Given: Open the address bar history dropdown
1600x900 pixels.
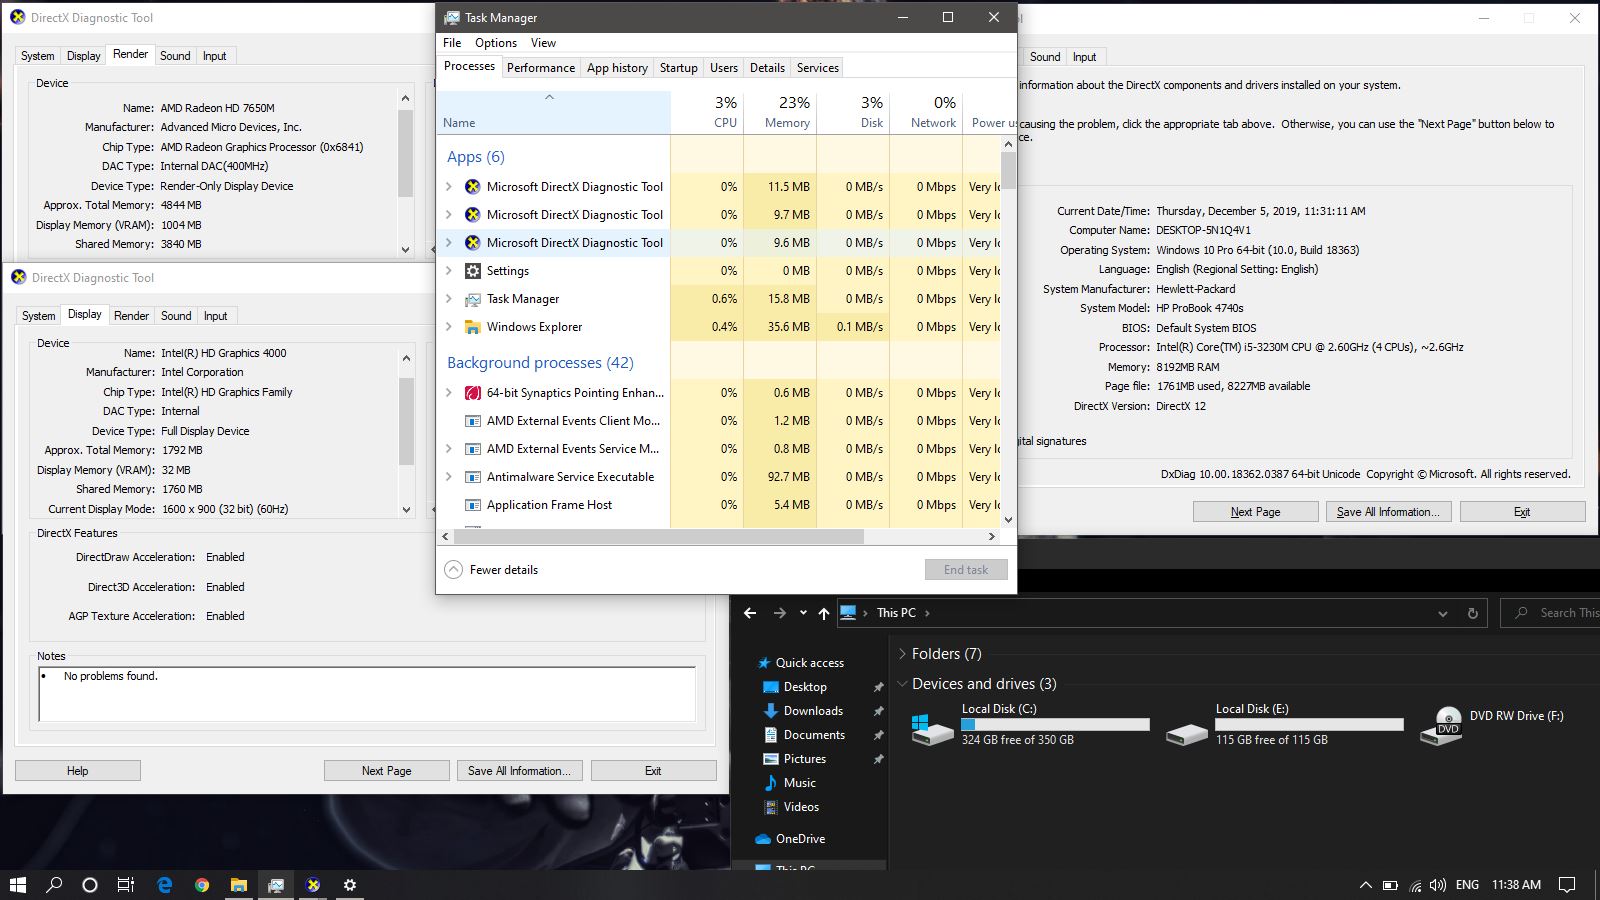Looking at the screenshot, I should tap(1442, 613).
